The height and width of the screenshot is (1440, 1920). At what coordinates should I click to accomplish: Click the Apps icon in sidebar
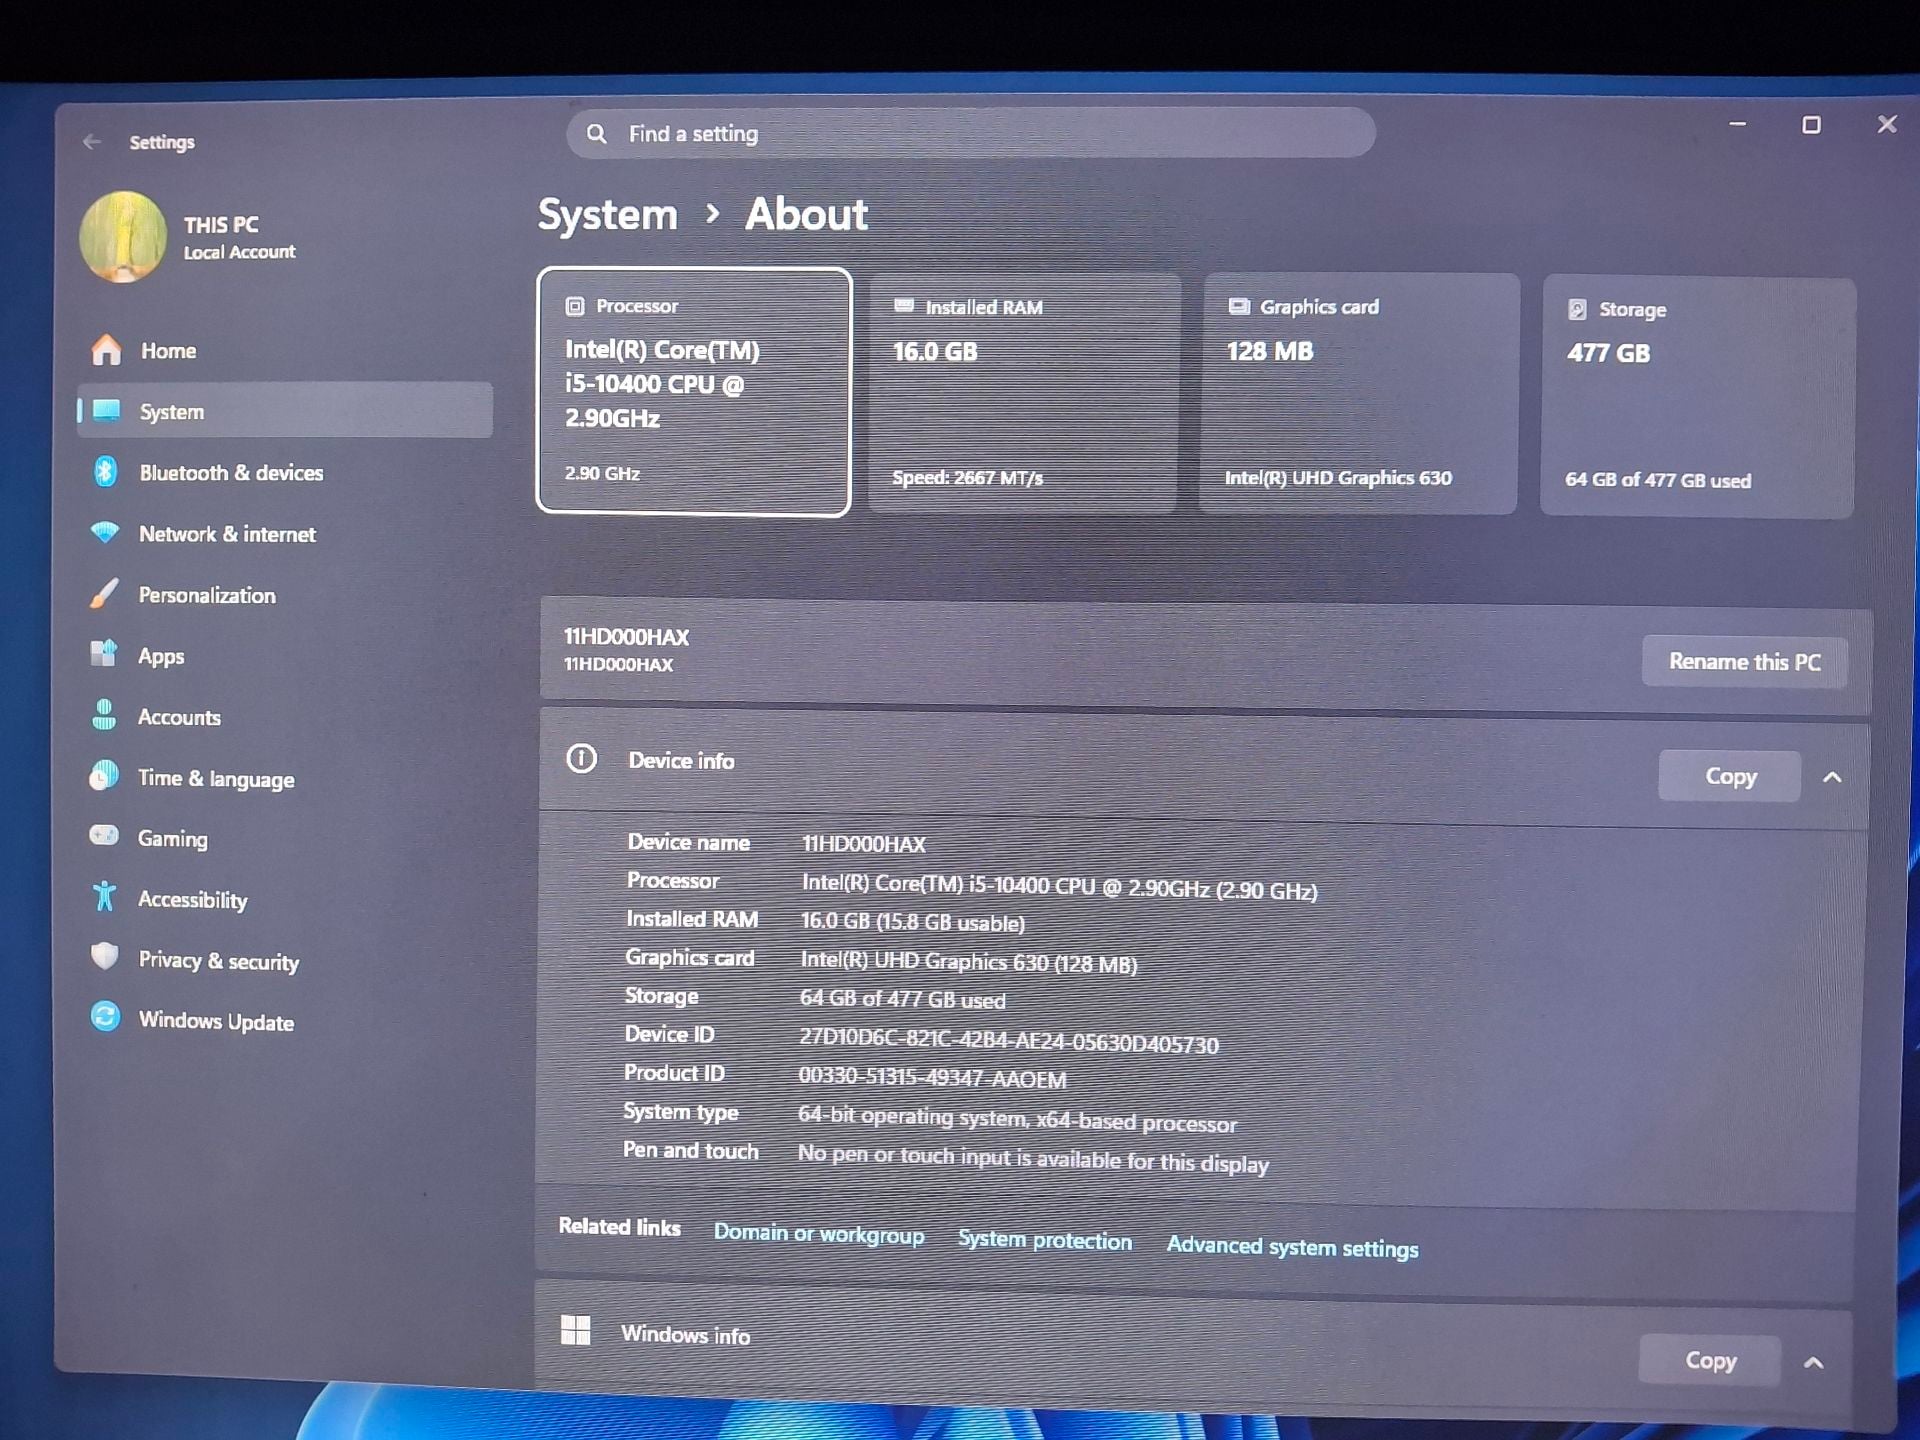point(104,654)
